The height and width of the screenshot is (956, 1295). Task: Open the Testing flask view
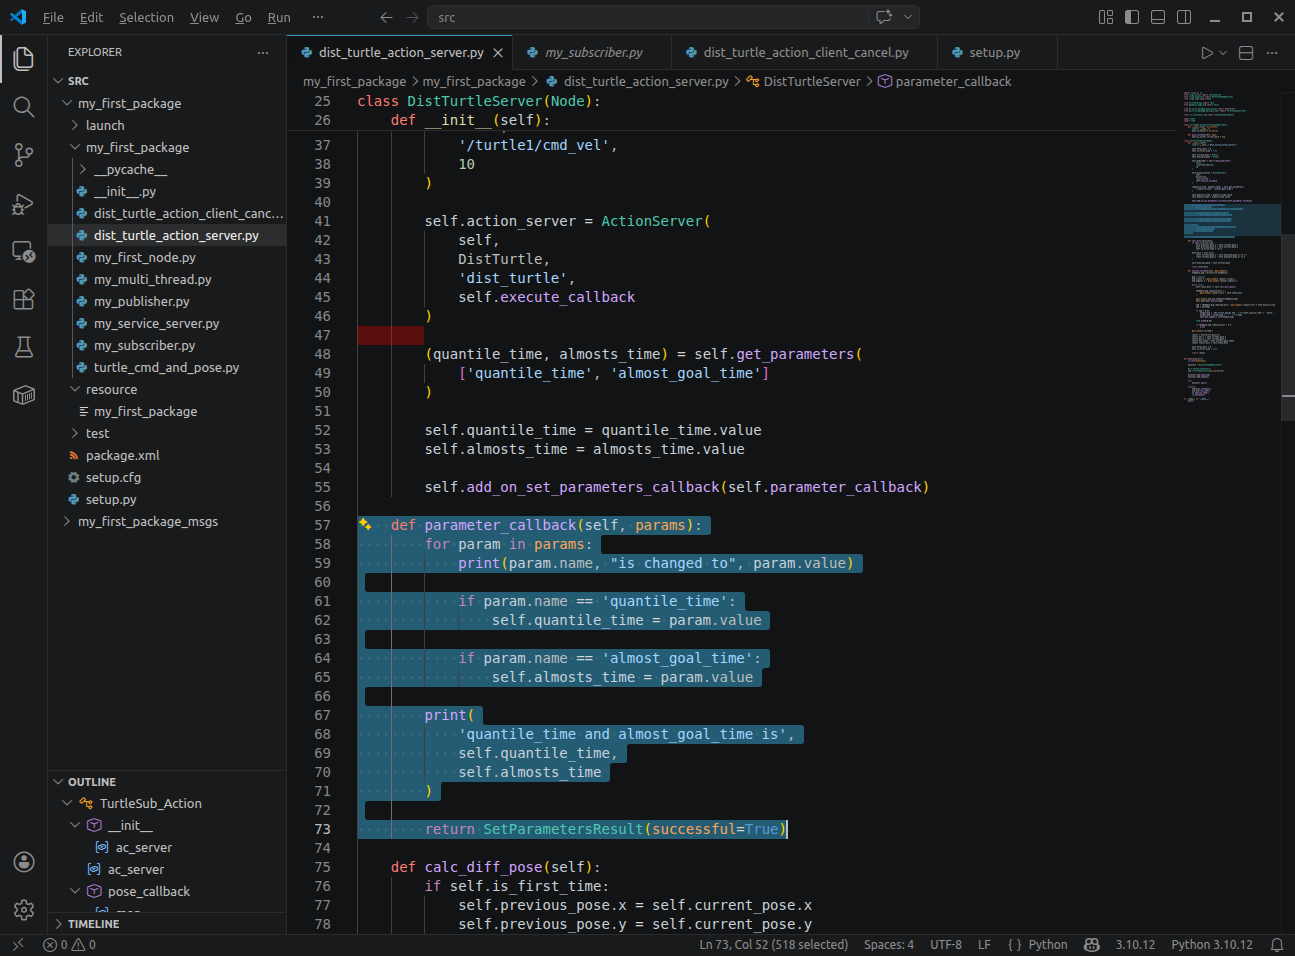coord(24,347)
